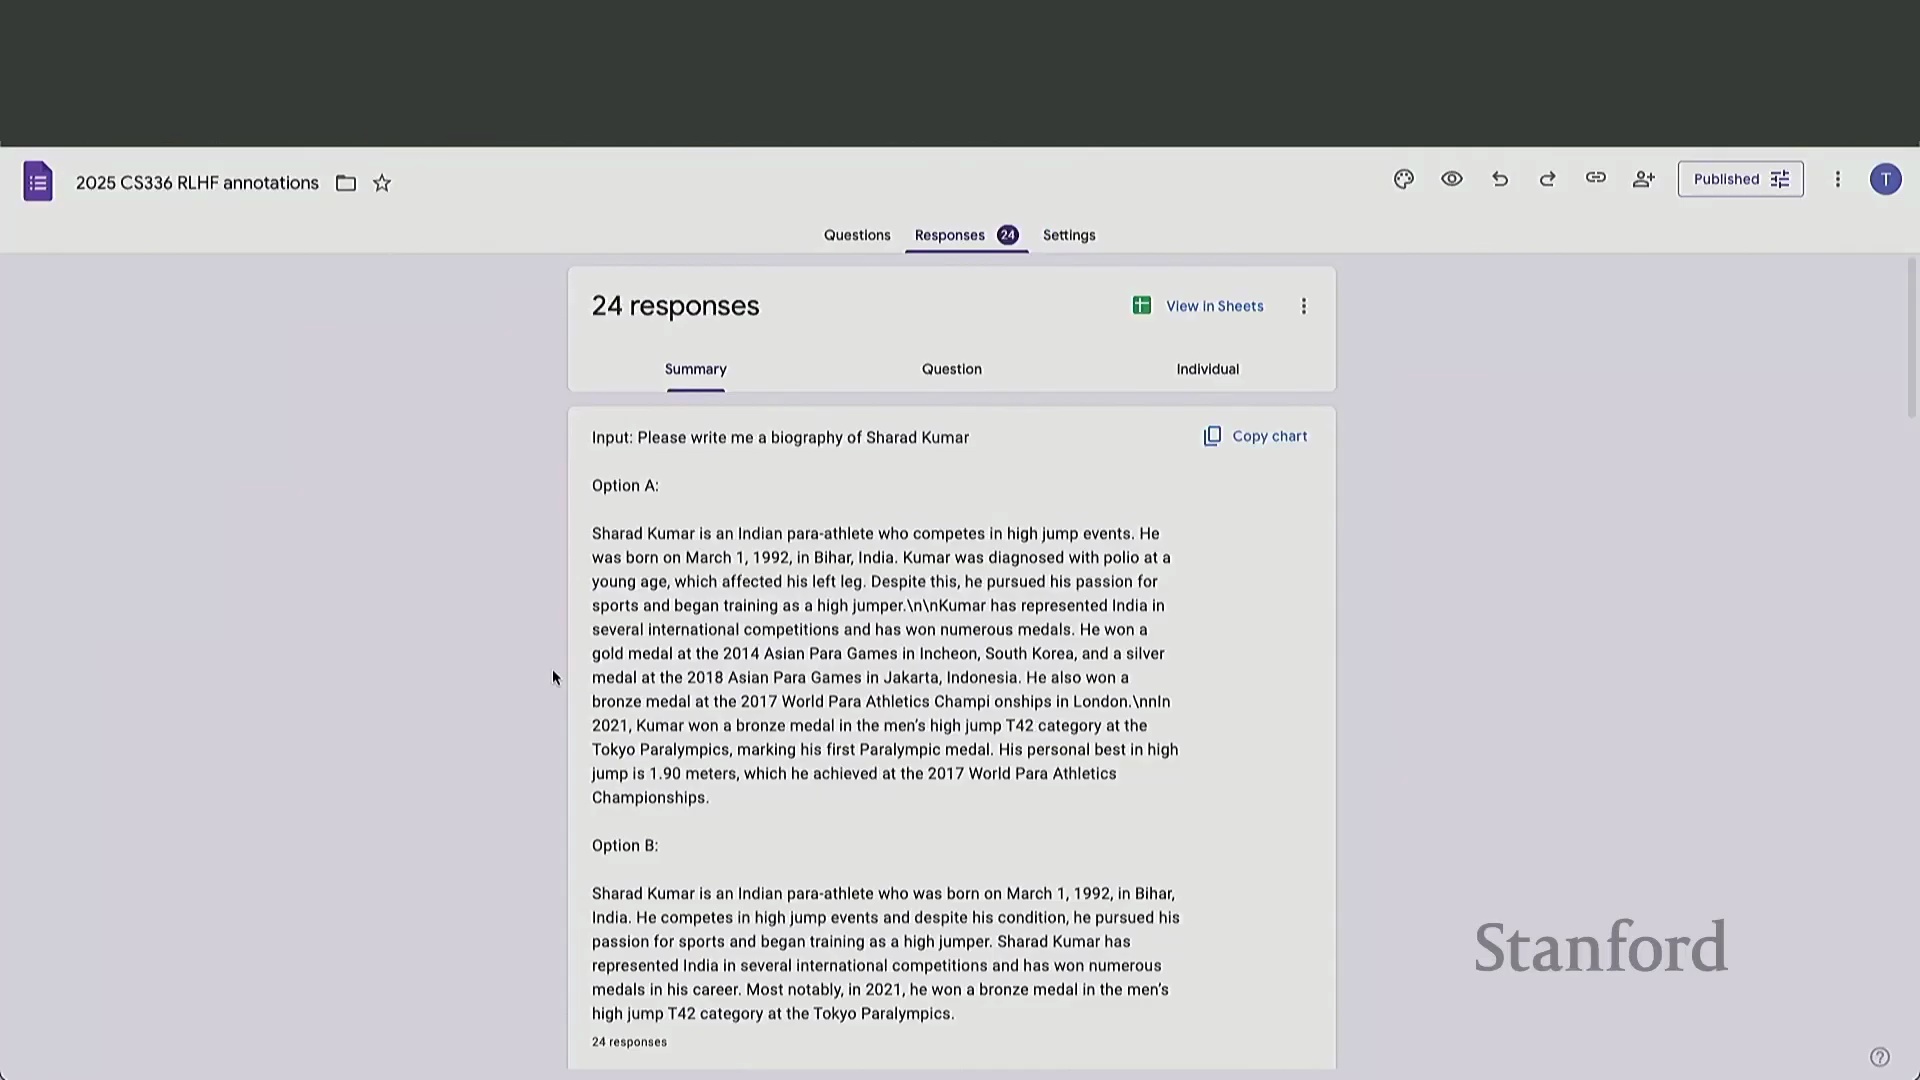The image size is (1920, 1080).
Task: Open the Settings tab
Action: (x=1069, y=235)
